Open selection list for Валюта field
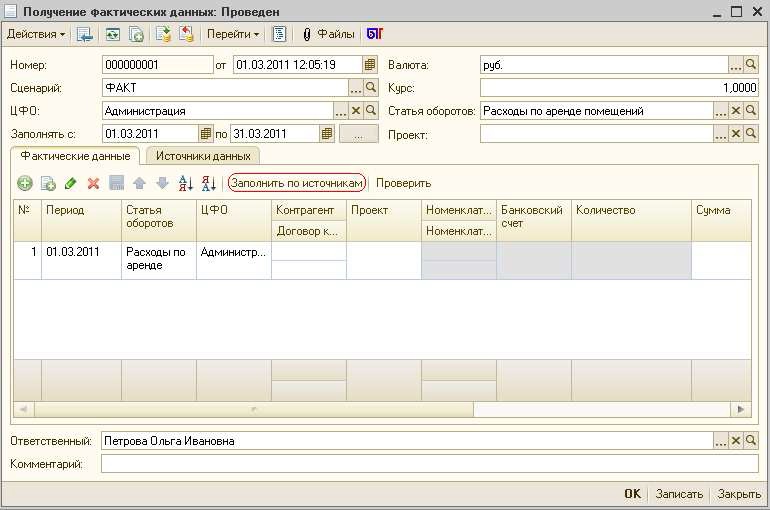This screenshot has height=510, width=770. pos(736,64)
